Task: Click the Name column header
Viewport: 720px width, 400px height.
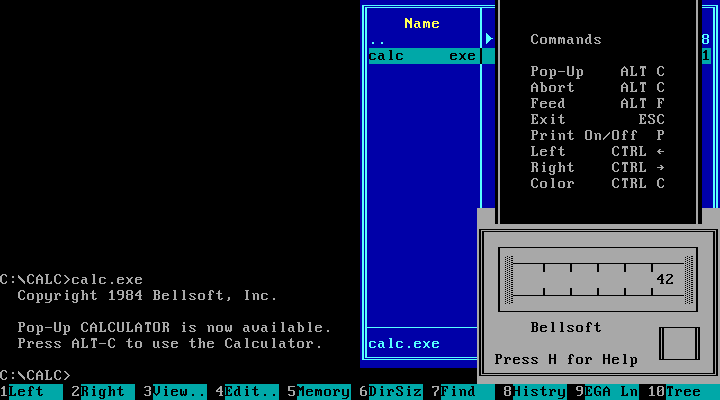Action: pyautogui.click(x=421, y=23)
